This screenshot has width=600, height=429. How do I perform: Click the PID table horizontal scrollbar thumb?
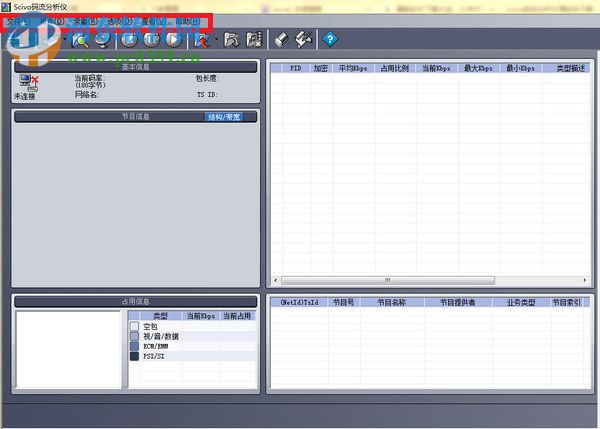click(x=388, y=281)
